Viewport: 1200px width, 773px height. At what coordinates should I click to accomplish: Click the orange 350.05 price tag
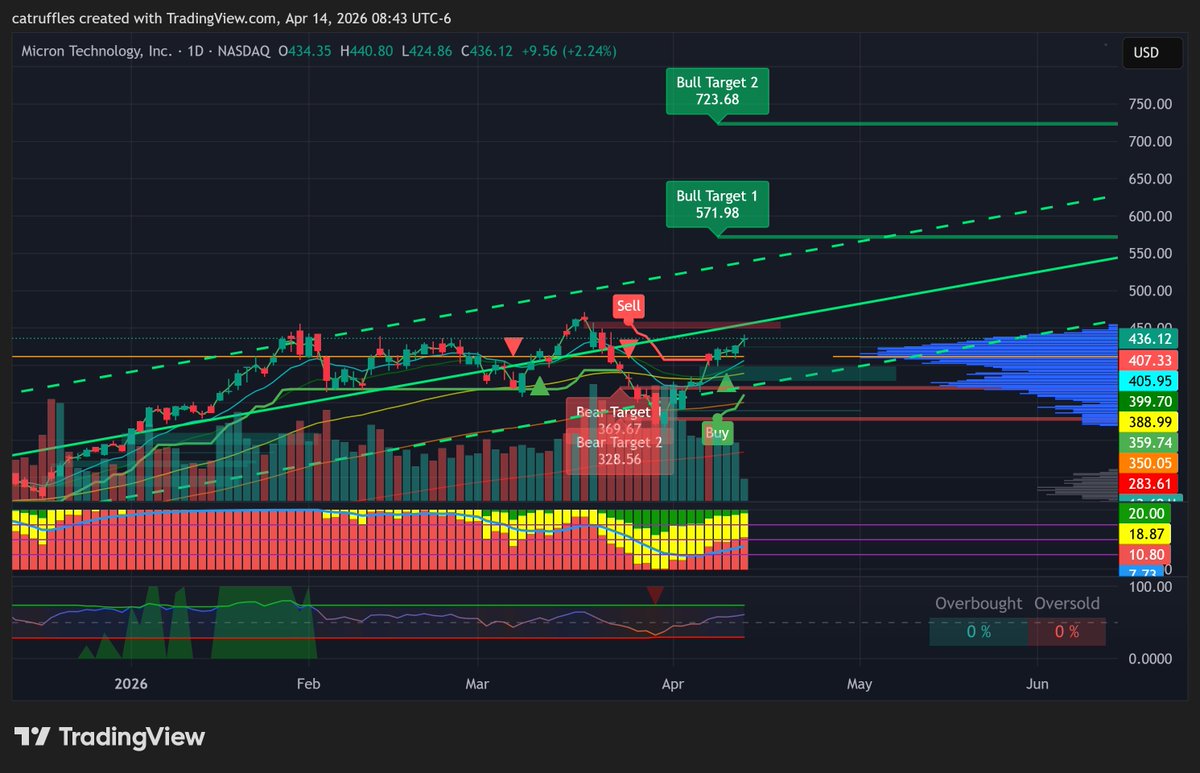coord(1147,464)
